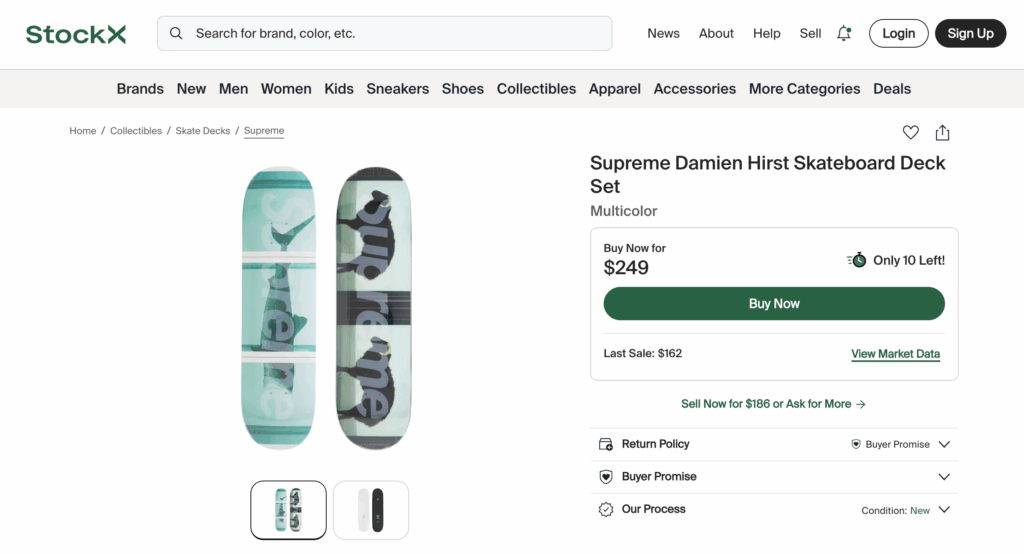Open the Sneakers category menu
Image resolution: width=1024 pixels, height=554 pixels.
(397, 89)
